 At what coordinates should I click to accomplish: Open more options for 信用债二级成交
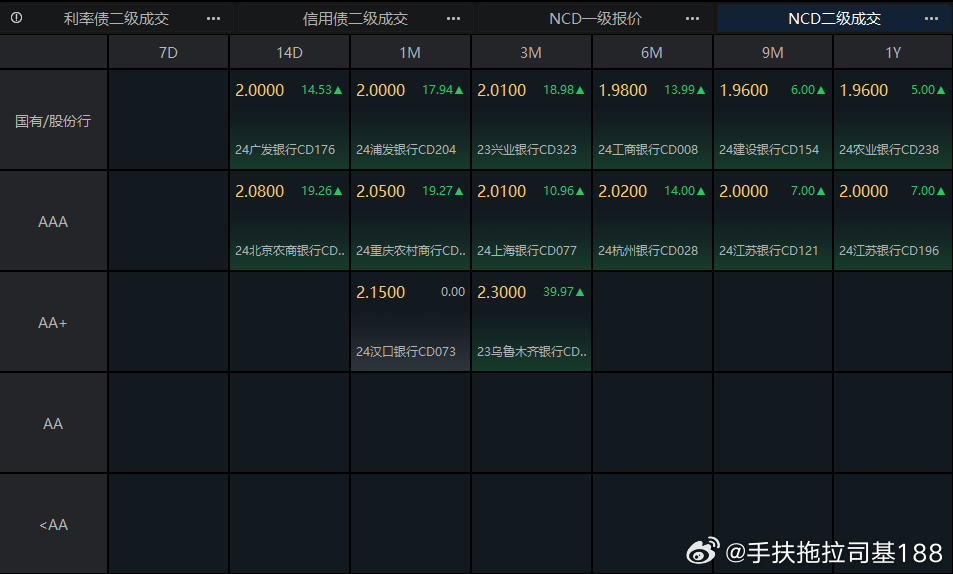(x=453, y=19)
